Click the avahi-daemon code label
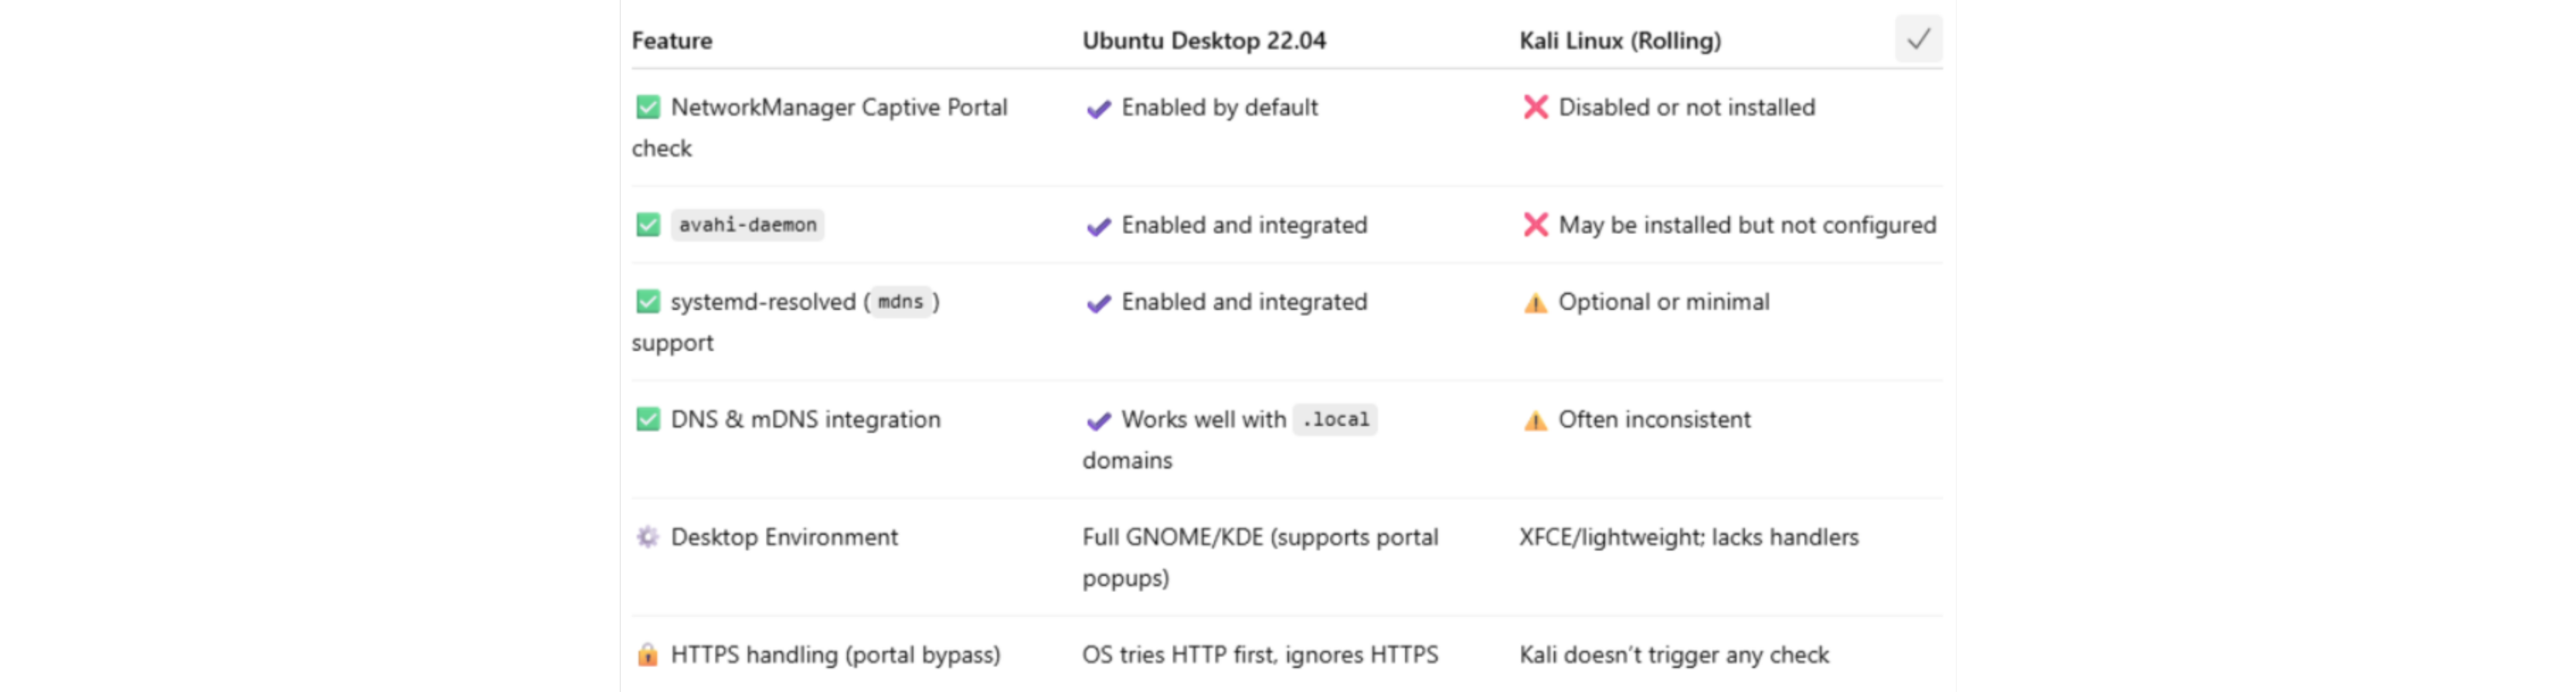 [x=747, y=225]
